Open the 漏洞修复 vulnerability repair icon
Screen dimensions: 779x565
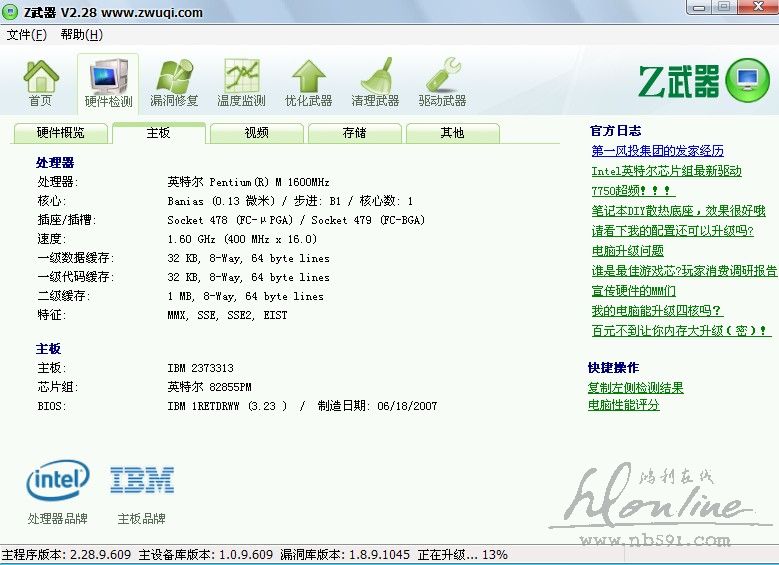pos(174,83)
